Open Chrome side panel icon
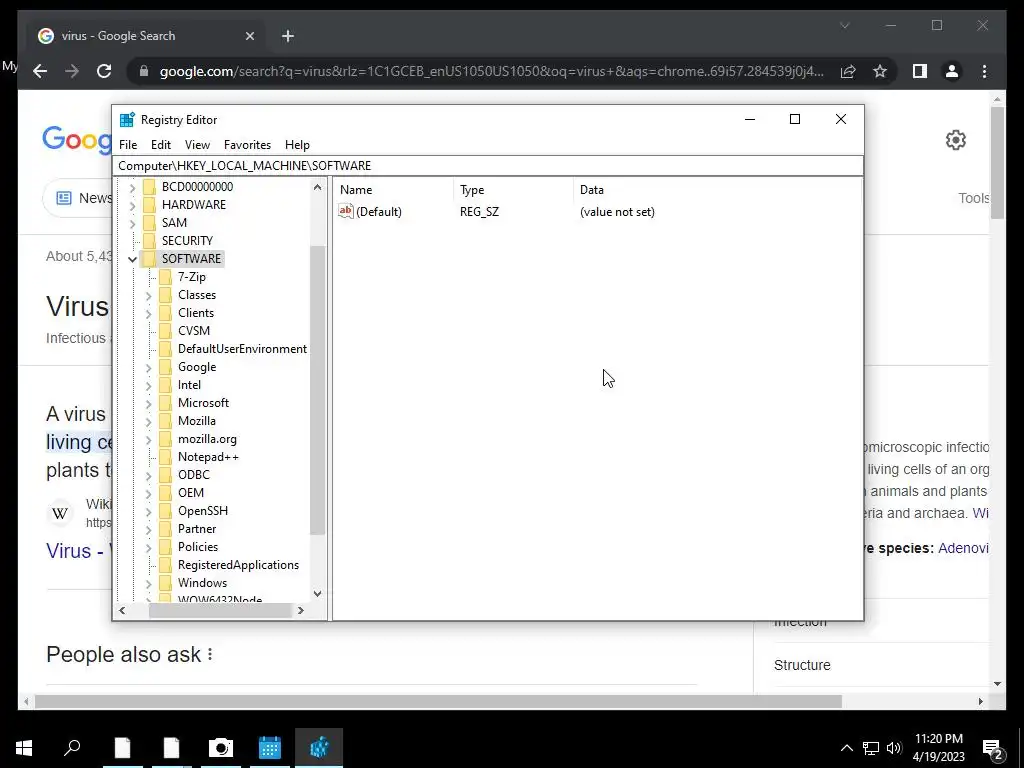The width and height of the screenshot is (1024, 768). 920,71
